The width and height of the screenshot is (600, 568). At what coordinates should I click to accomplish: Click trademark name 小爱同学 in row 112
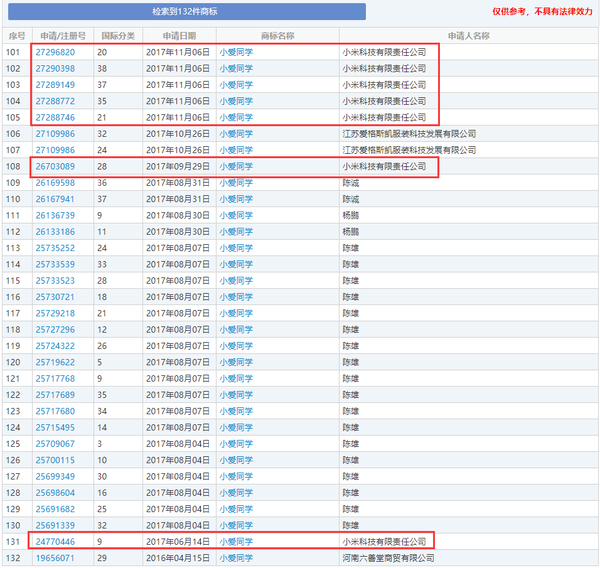click(x=236, y=232)
